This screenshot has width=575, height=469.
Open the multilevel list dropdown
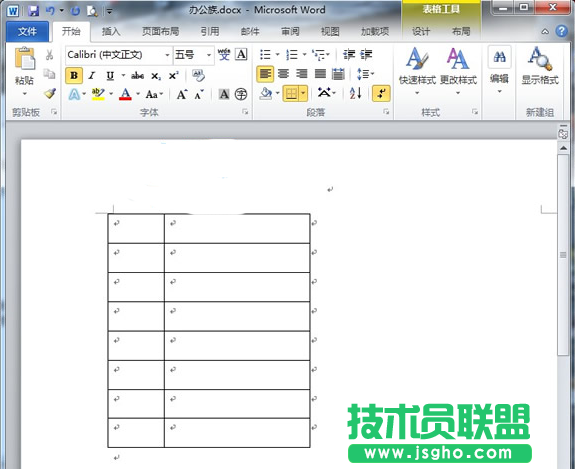pyautogui.click(x=327, y=55)
